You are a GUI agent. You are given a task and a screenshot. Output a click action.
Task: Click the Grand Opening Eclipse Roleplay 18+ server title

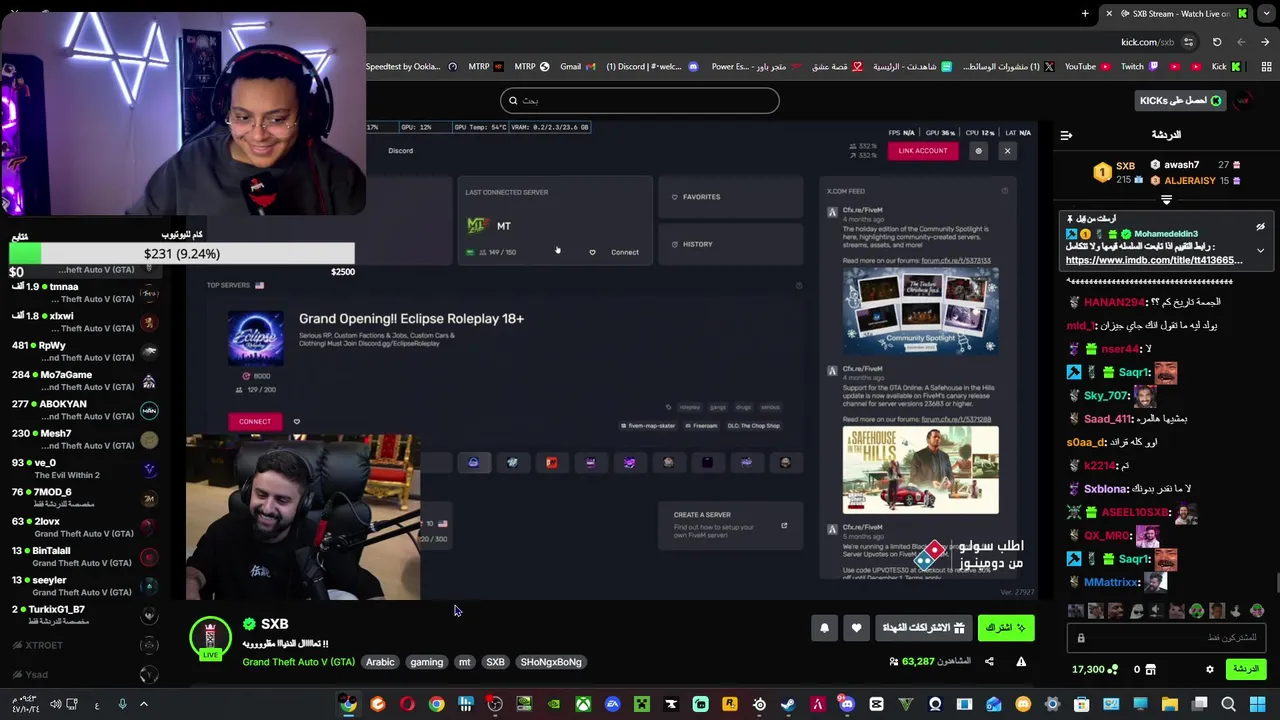pos(411,318)
